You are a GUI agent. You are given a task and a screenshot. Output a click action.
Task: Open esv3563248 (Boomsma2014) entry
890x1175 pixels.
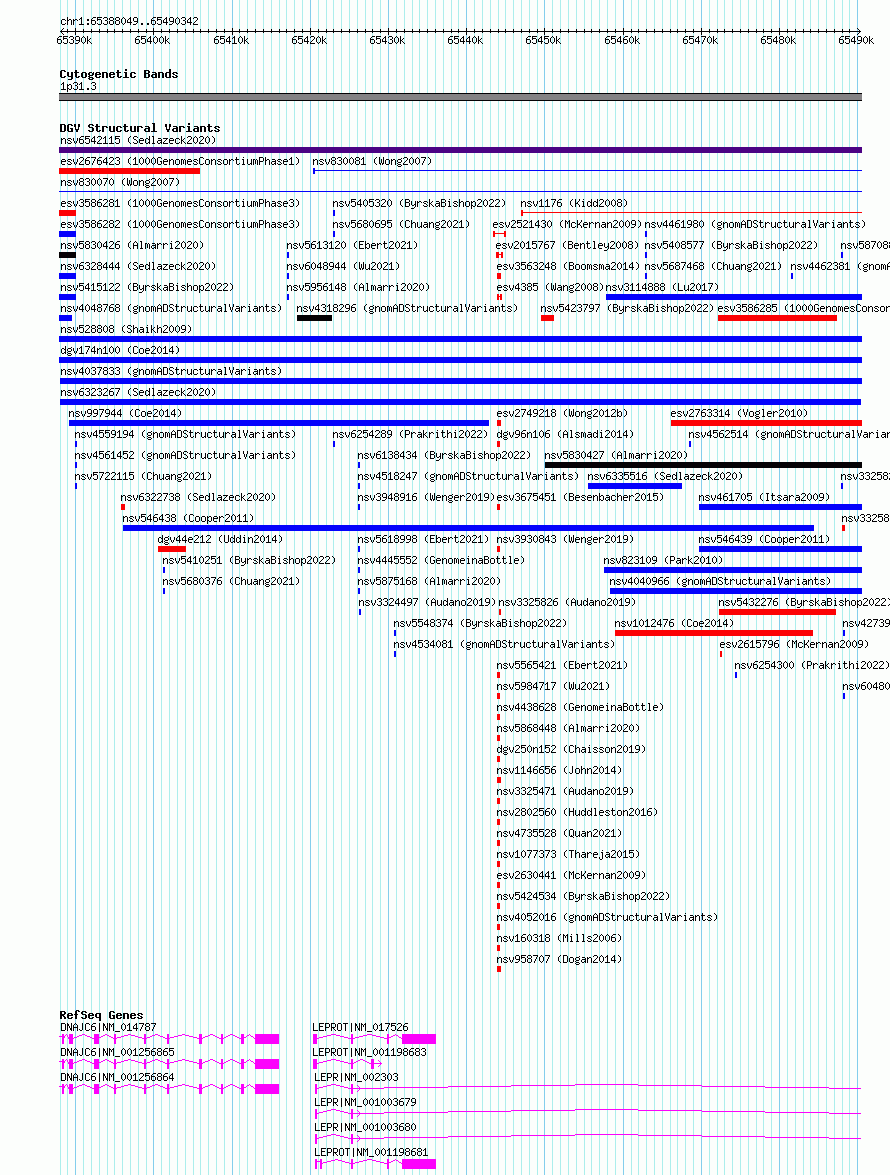568,266
